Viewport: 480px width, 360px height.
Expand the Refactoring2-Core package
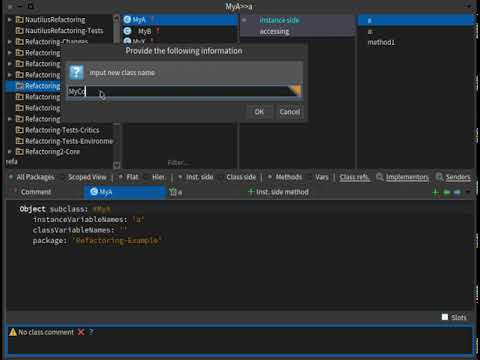10,152
